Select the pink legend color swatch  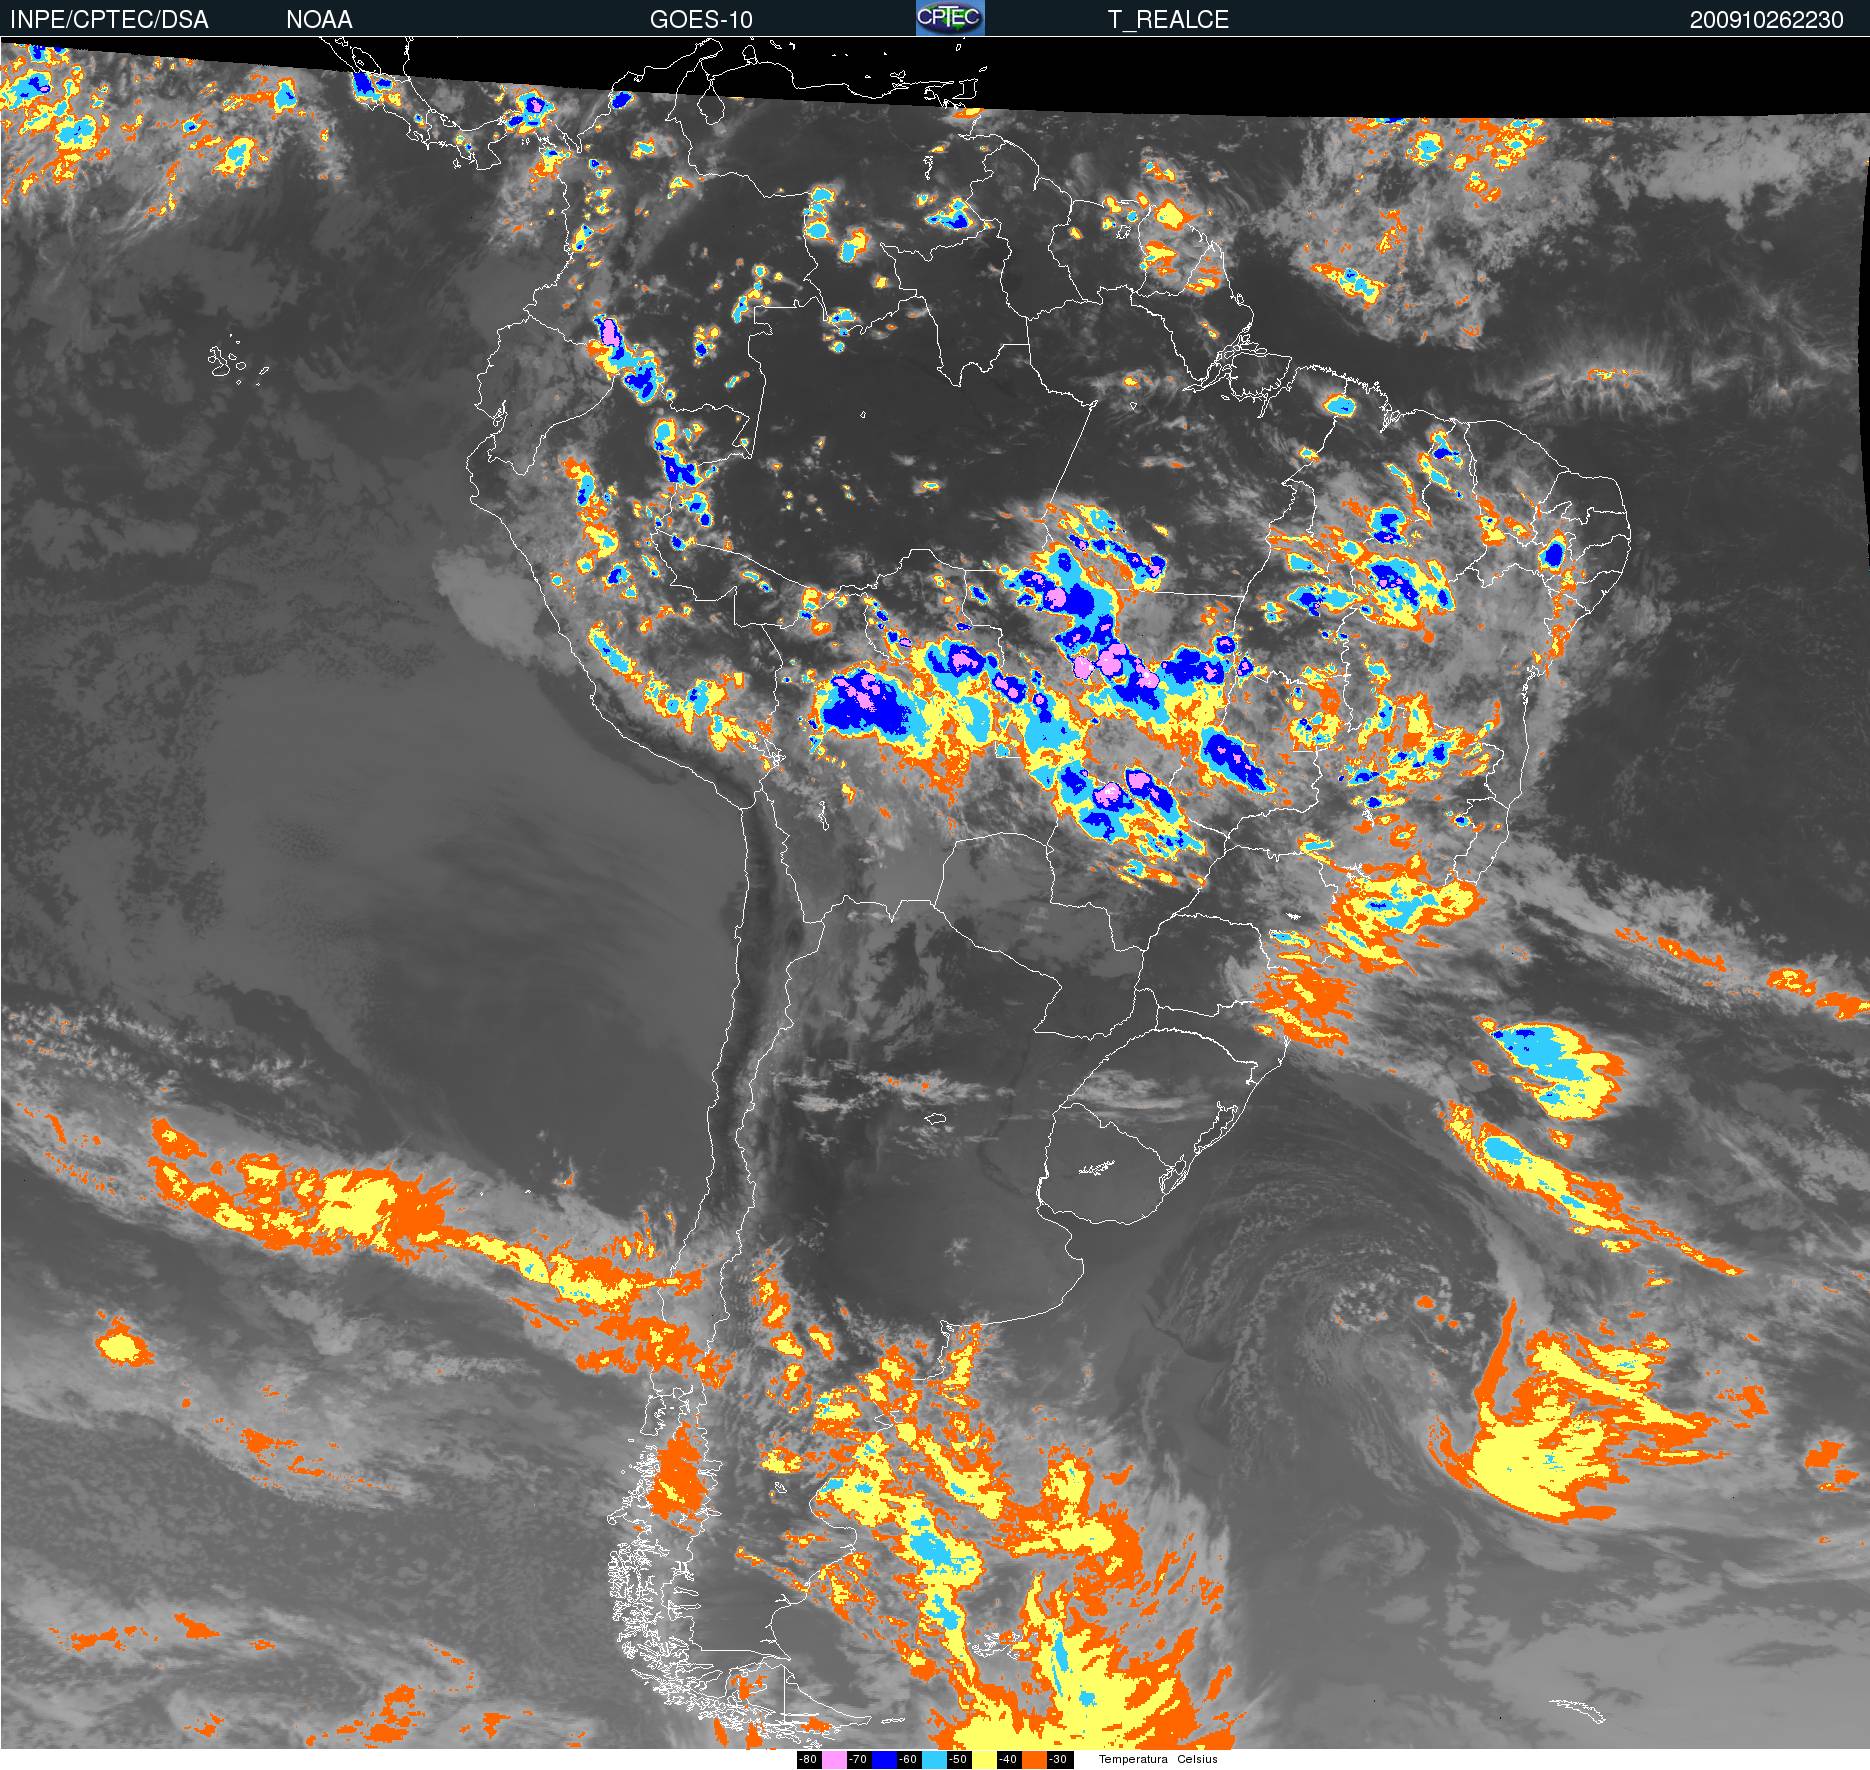tap(834, 1759)
